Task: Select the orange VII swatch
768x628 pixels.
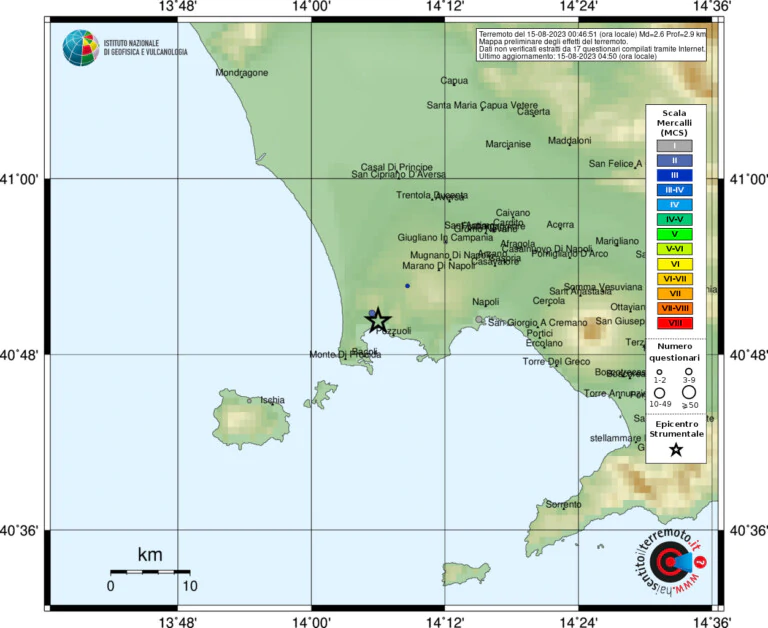Action: pos(674,293)
